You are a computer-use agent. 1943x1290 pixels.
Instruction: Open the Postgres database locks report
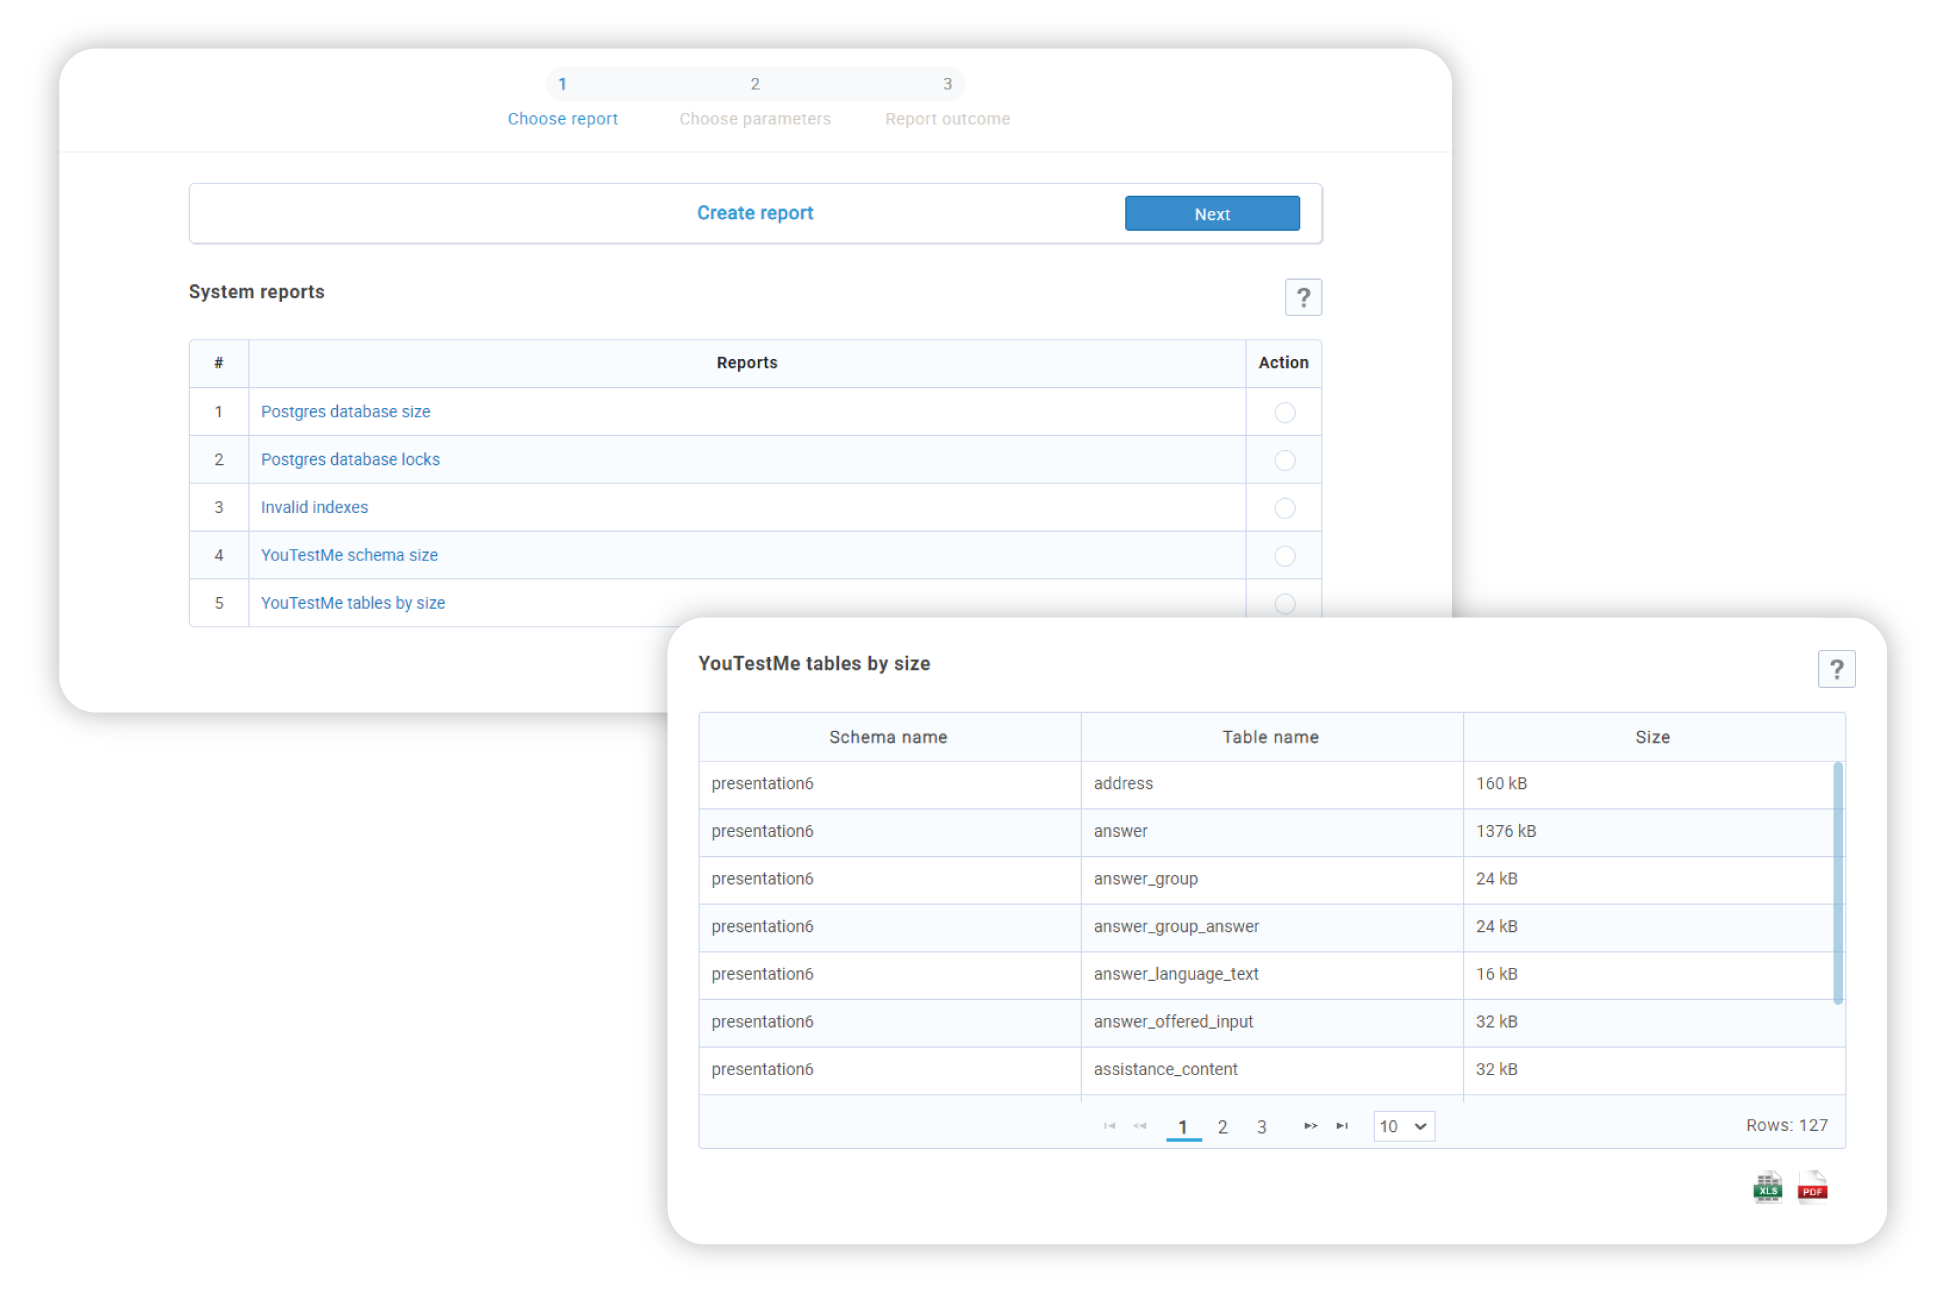(349, 459)
